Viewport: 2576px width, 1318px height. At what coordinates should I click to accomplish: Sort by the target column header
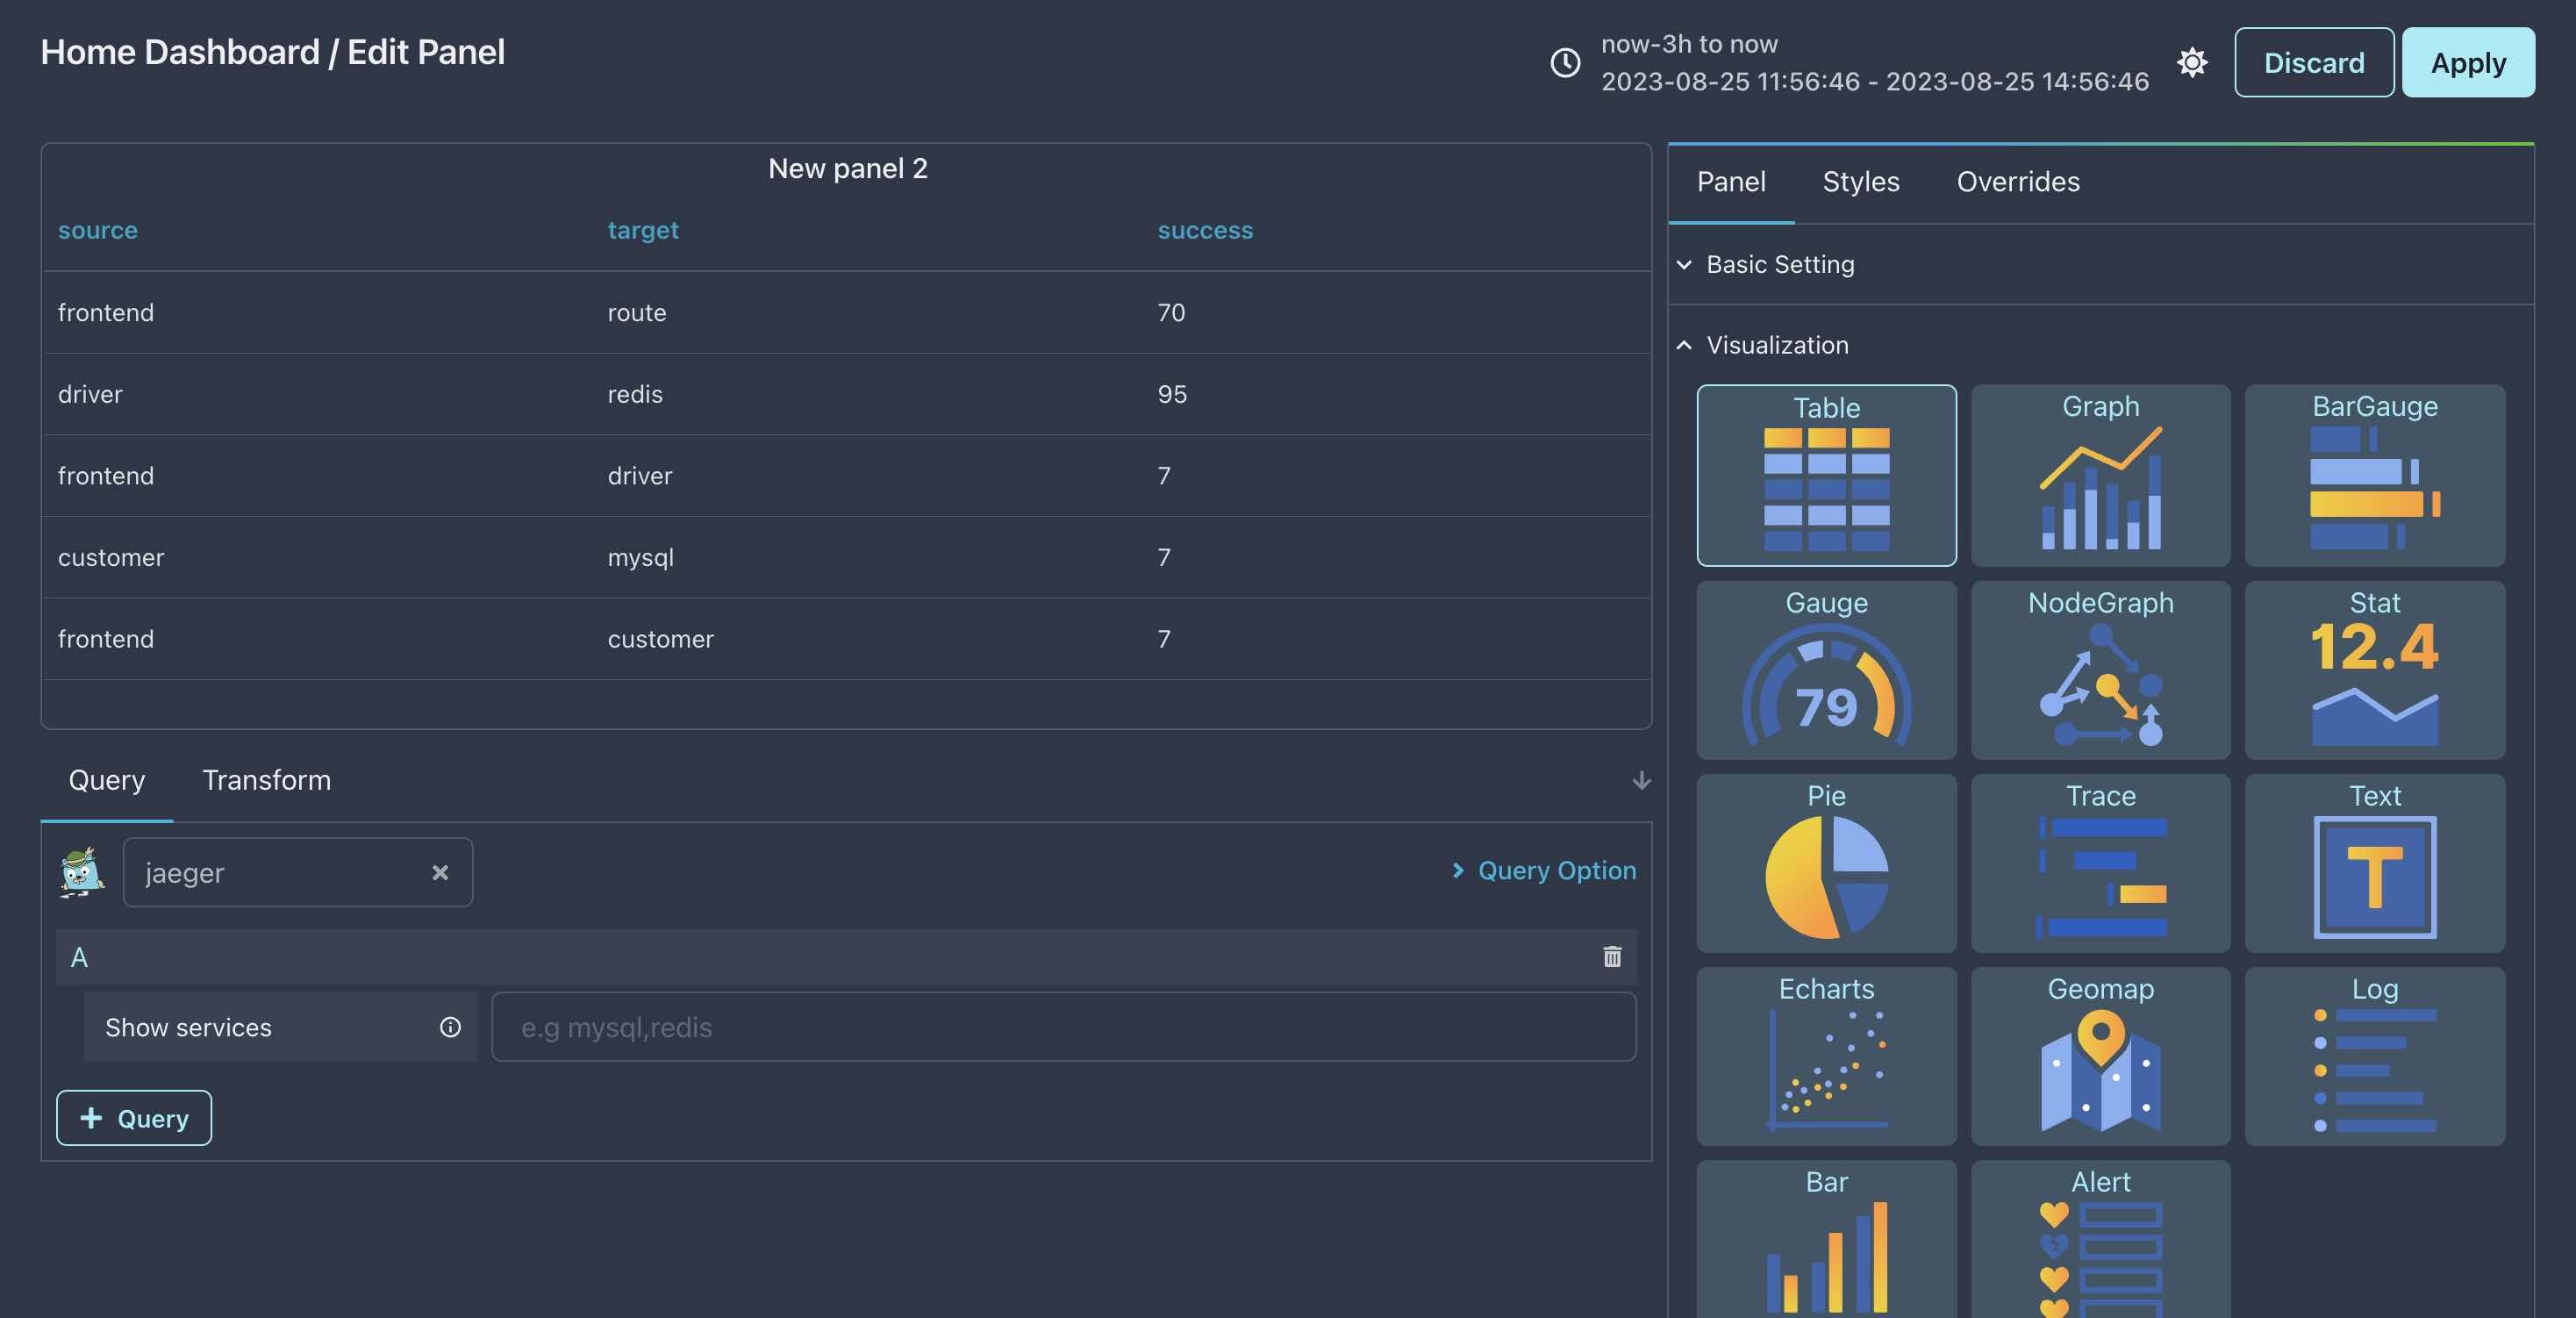tap(643, 230)
